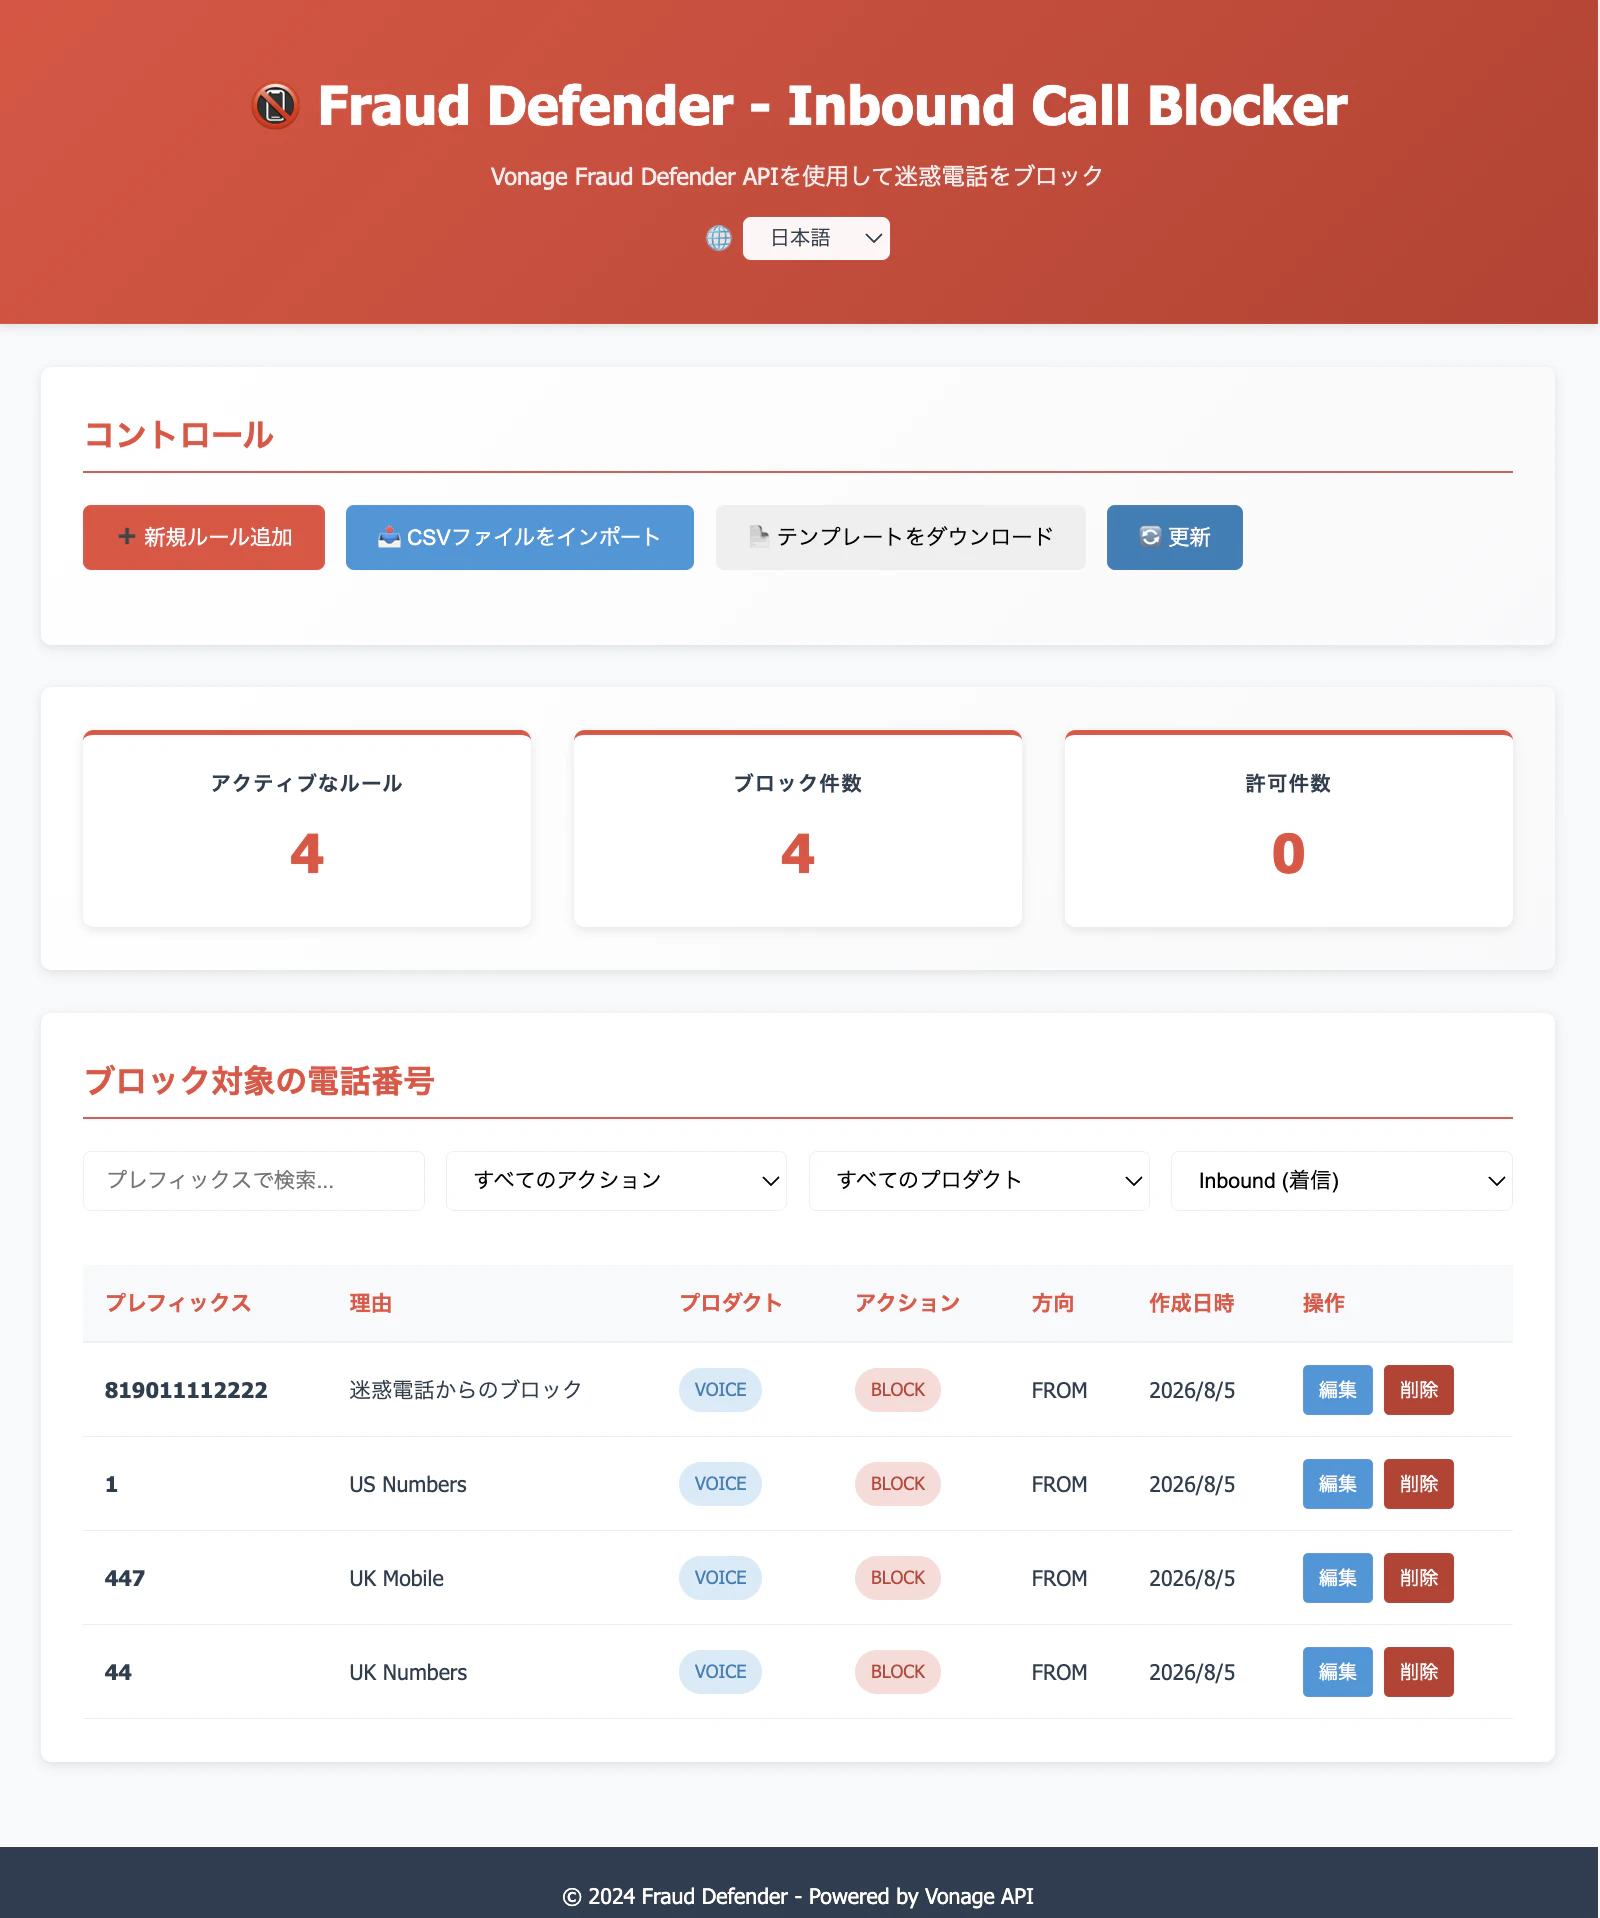The image size is (1600, 1918).
Task: Click the ブロック件数 stat card
Action: pyautogui.click(x=798, y=829)
